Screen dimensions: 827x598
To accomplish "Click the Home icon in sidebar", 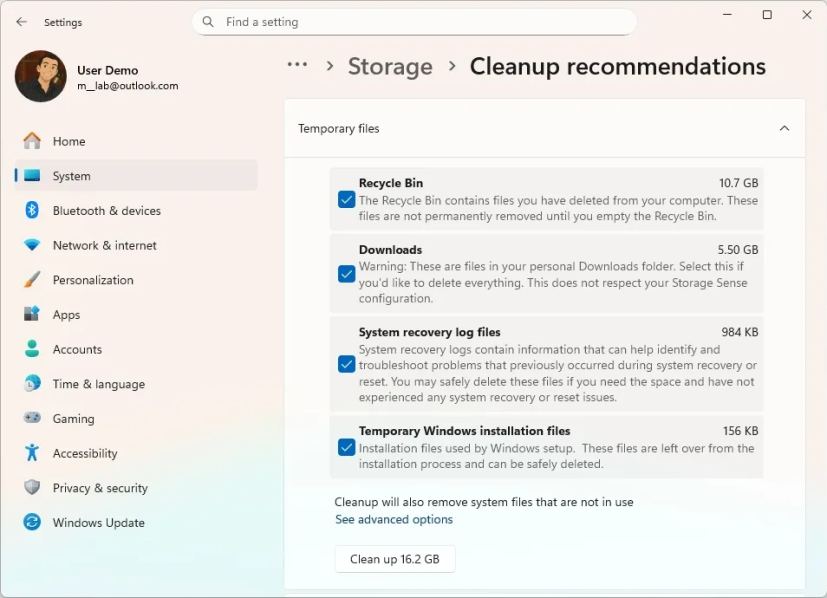I will tap(32, 141).
